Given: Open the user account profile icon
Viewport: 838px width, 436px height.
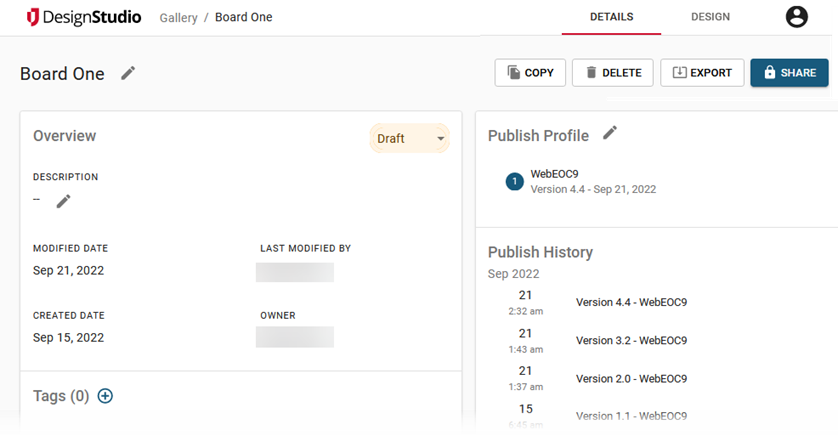Looking at the screenshot, I should (x=796, y=17).
